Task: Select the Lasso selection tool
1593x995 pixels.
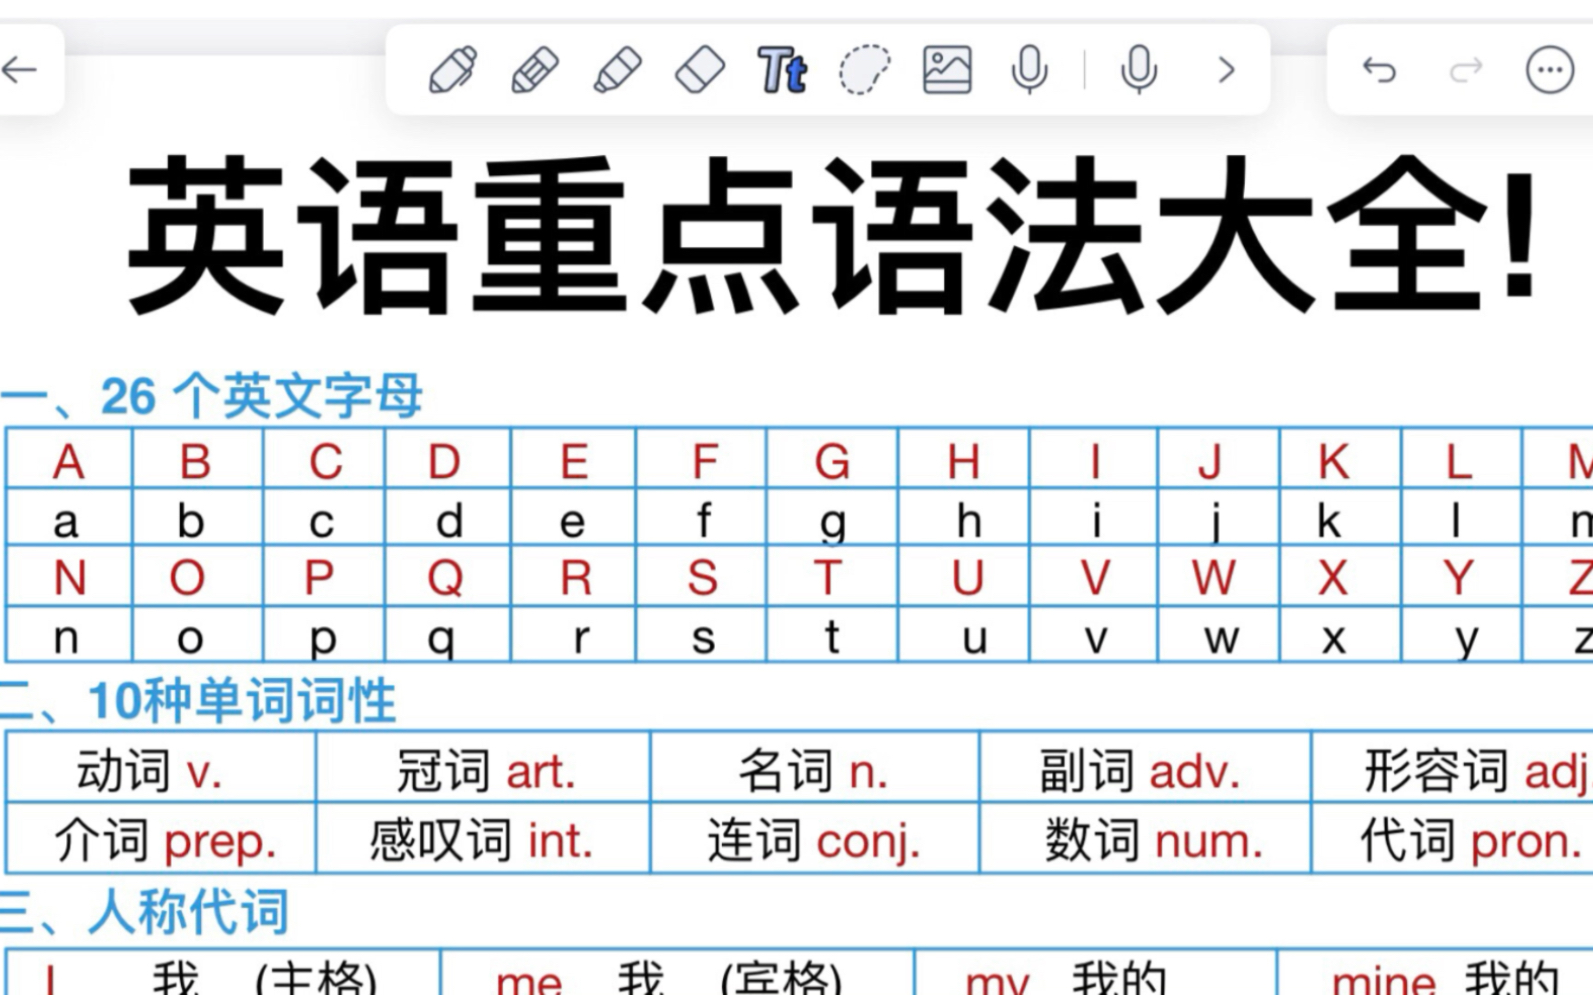Action: pos(864,70)
